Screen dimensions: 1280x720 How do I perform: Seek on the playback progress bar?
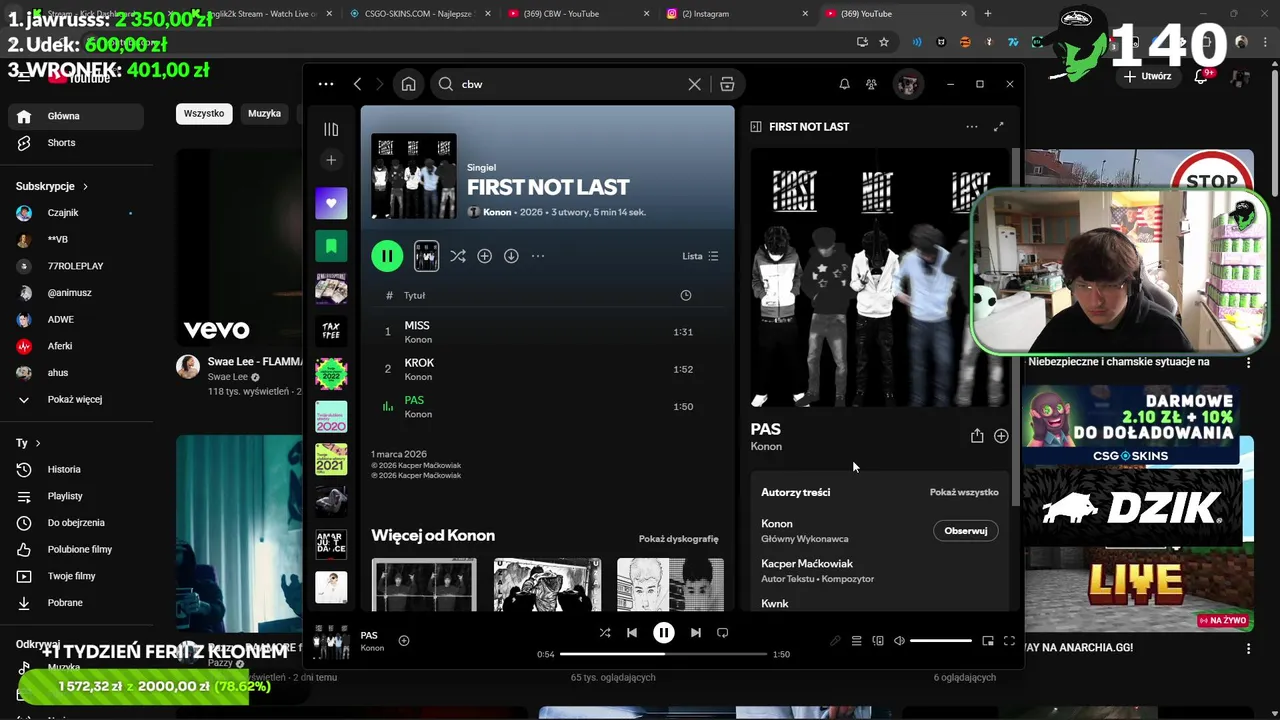coord(664,654)
